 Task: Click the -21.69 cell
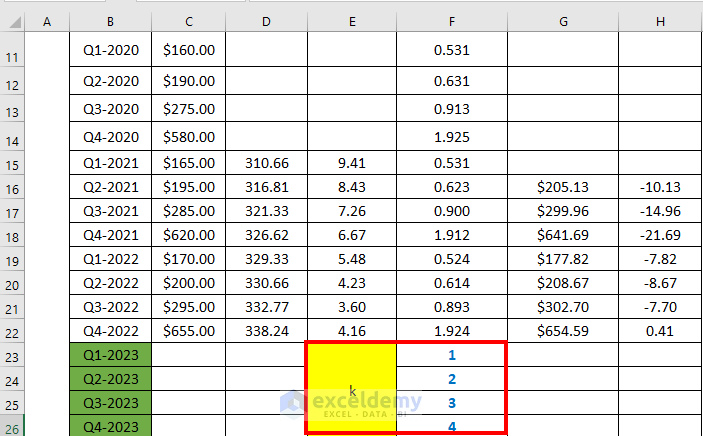(660, 235)
